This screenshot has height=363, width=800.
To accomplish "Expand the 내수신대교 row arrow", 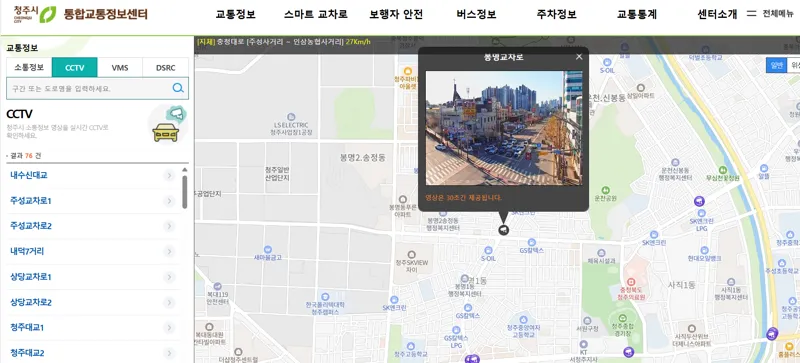I will (x=169, y=176).
